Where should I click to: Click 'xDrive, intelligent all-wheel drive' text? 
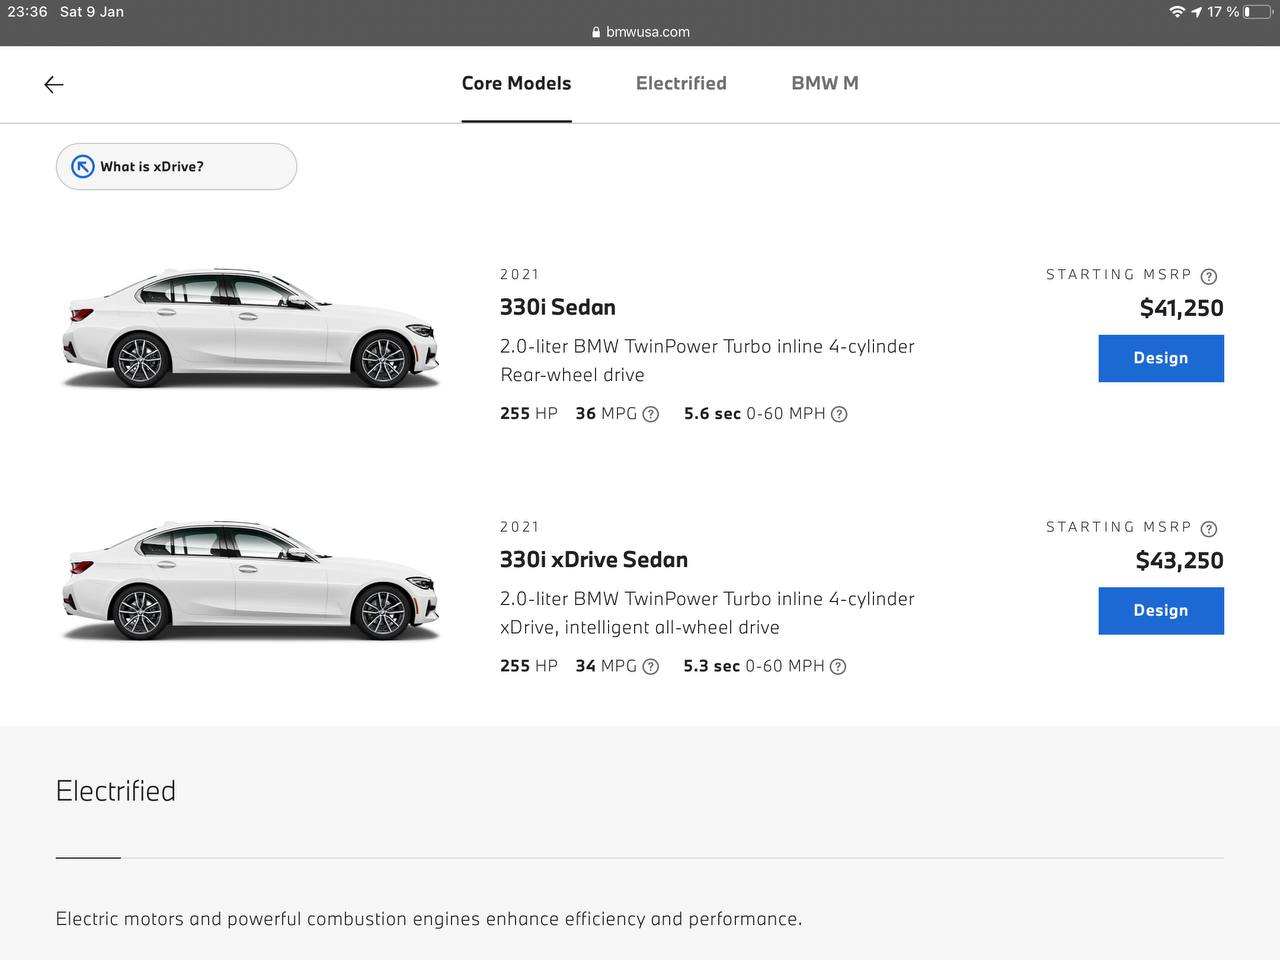tap(640, 628)
